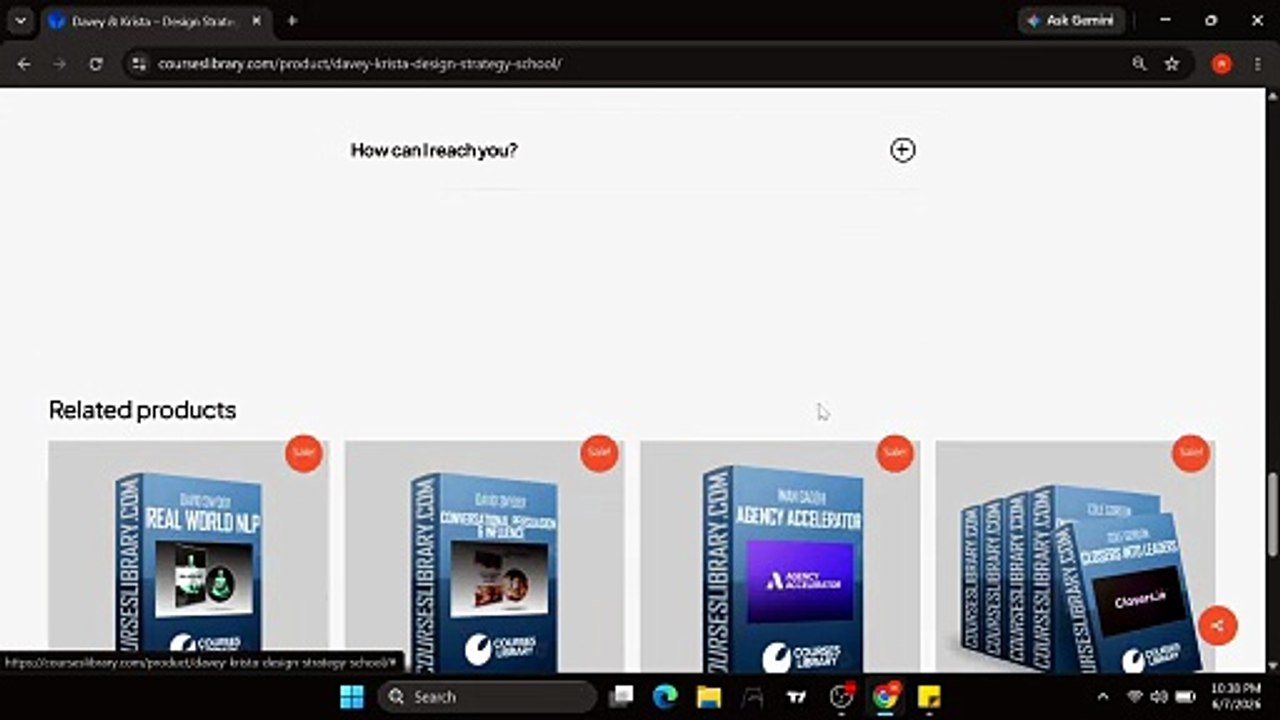Click the orange share floating button

click(x=1217, y=626)
